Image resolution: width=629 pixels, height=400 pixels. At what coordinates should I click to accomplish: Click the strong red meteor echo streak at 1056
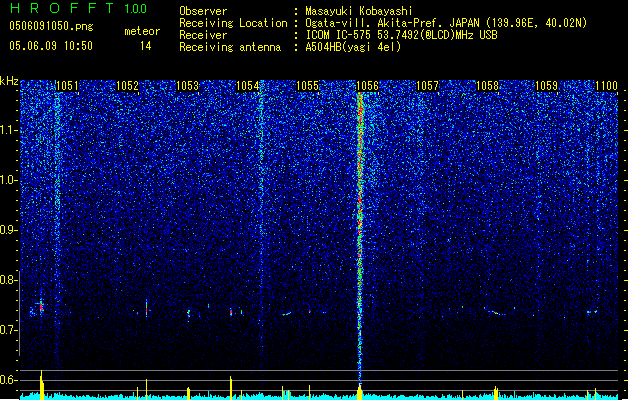[x=360, y=237]
